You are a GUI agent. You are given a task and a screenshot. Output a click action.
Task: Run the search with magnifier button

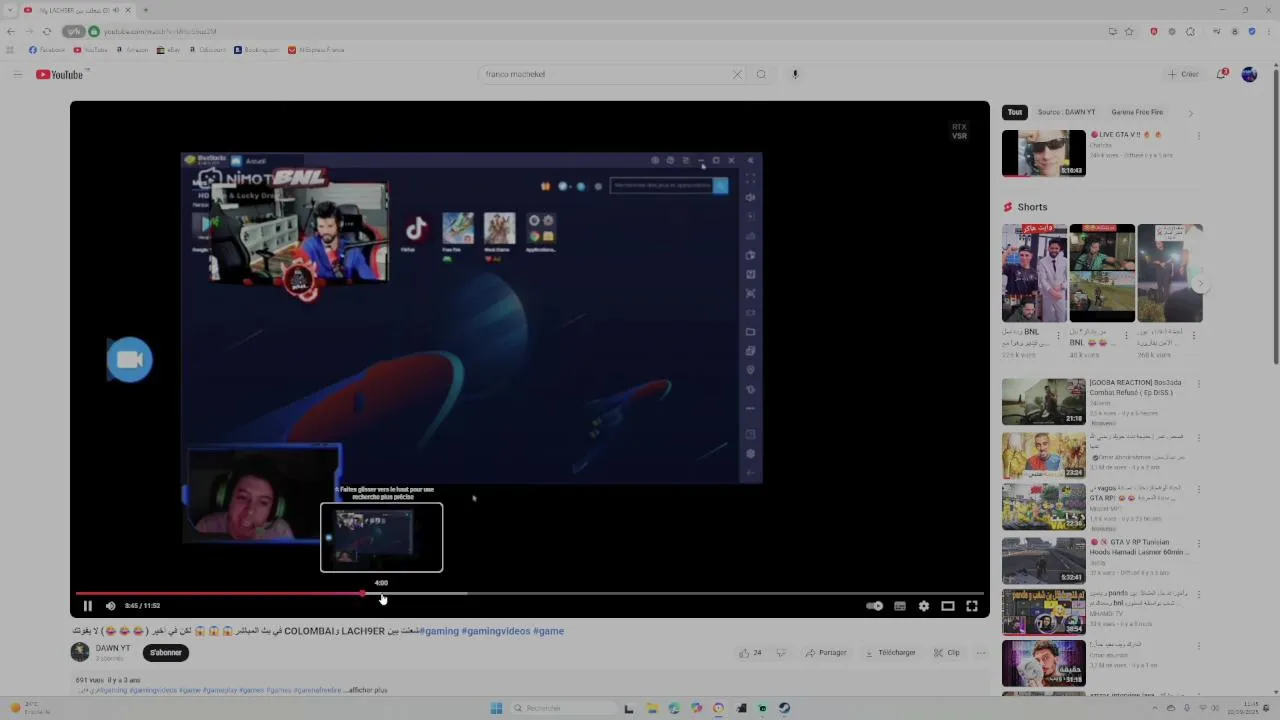(x=761, y=74)
